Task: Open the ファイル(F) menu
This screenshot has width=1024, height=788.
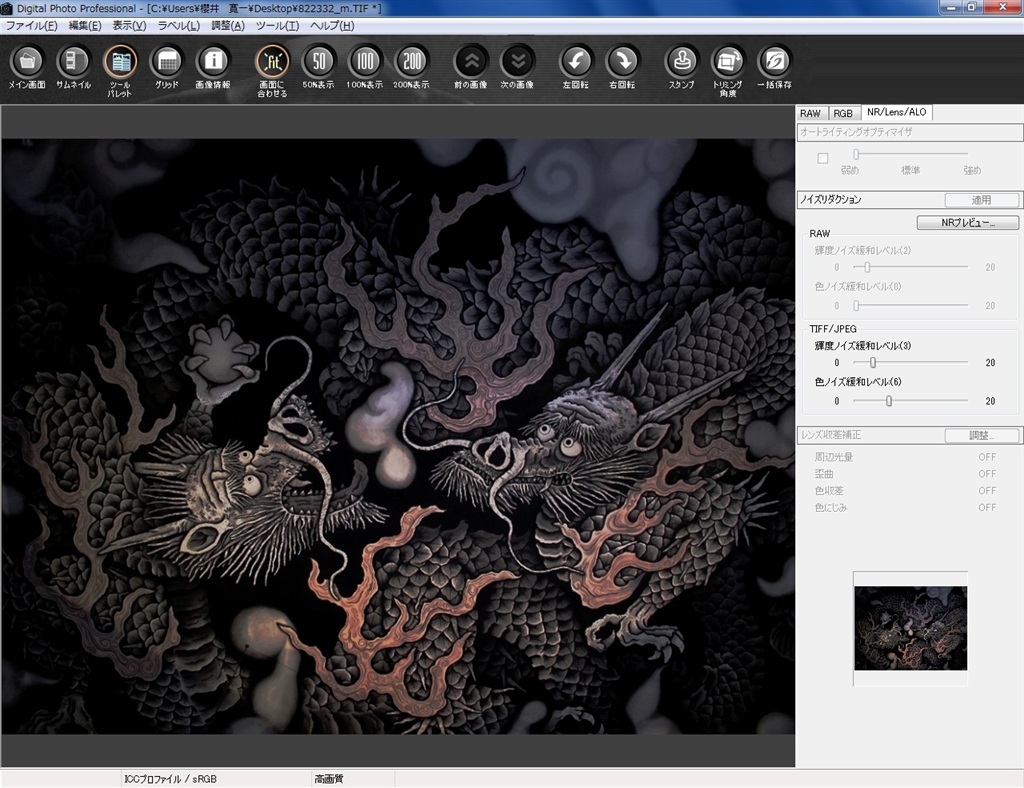Action: 31,25
